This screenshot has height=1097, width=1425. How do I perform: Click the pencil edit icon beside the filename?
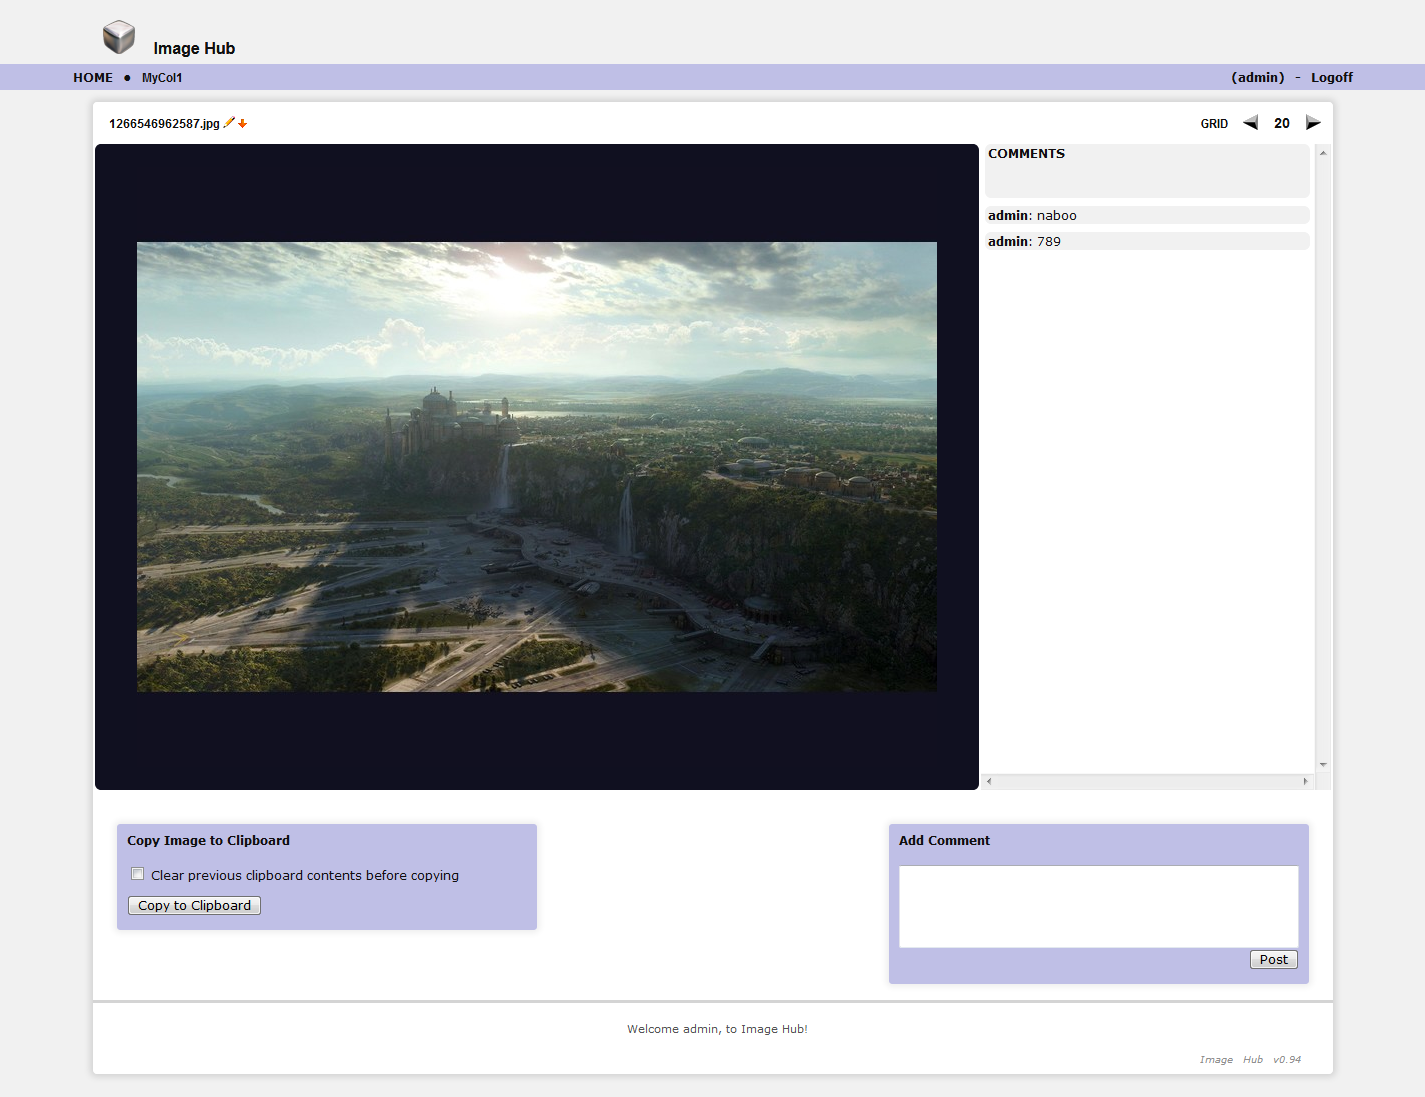pos(229,123)
